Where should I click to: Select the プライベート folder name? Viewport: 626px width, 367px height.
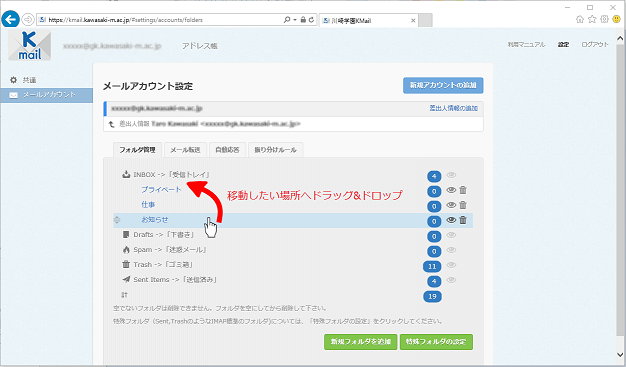pyautogui.click(x=161, y=190)
